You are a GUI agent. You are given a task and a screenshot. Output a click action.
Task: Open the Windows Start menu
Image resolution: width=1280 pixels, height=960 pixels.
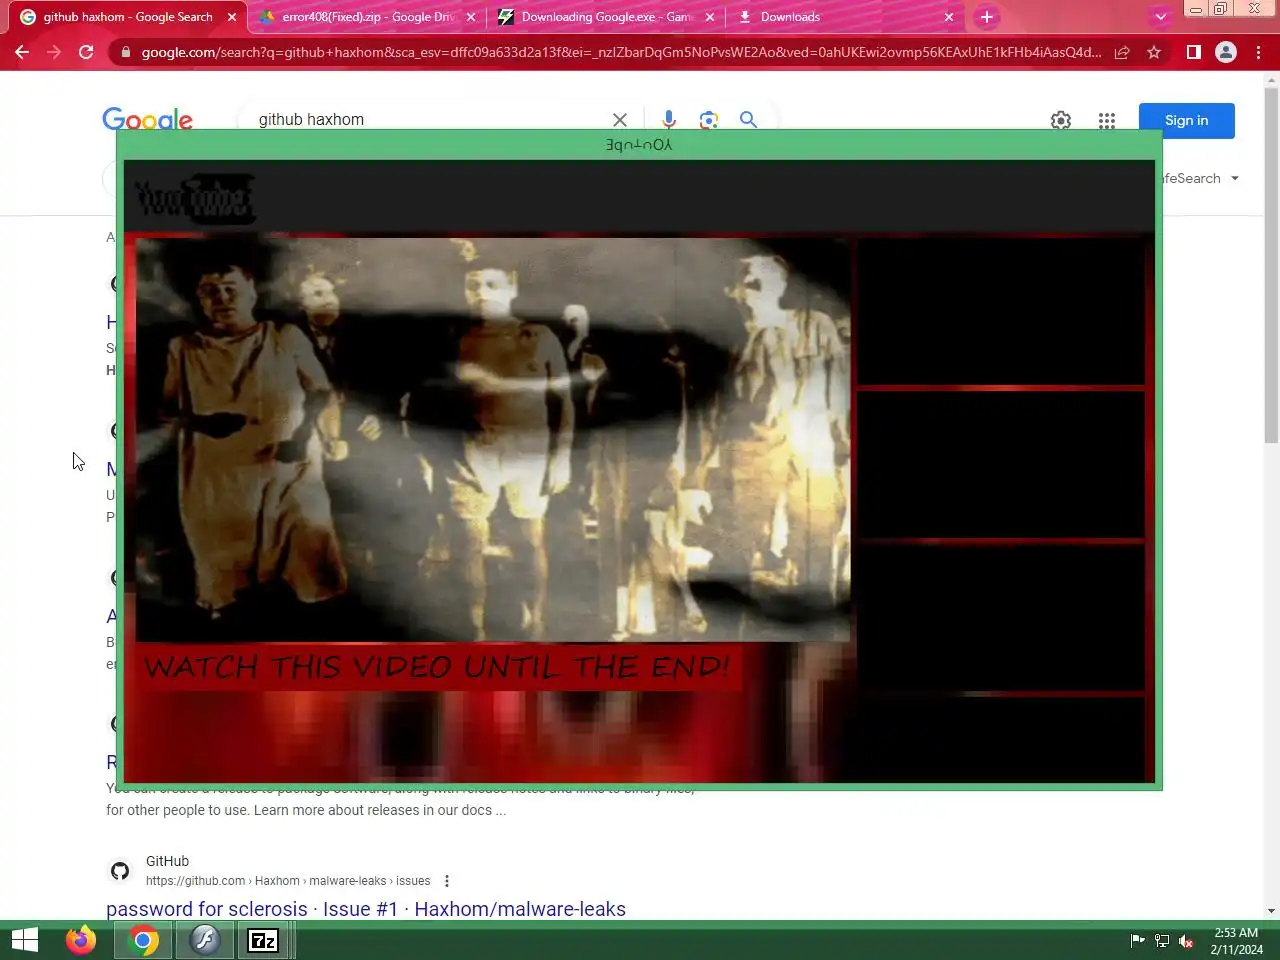[25, 940]
